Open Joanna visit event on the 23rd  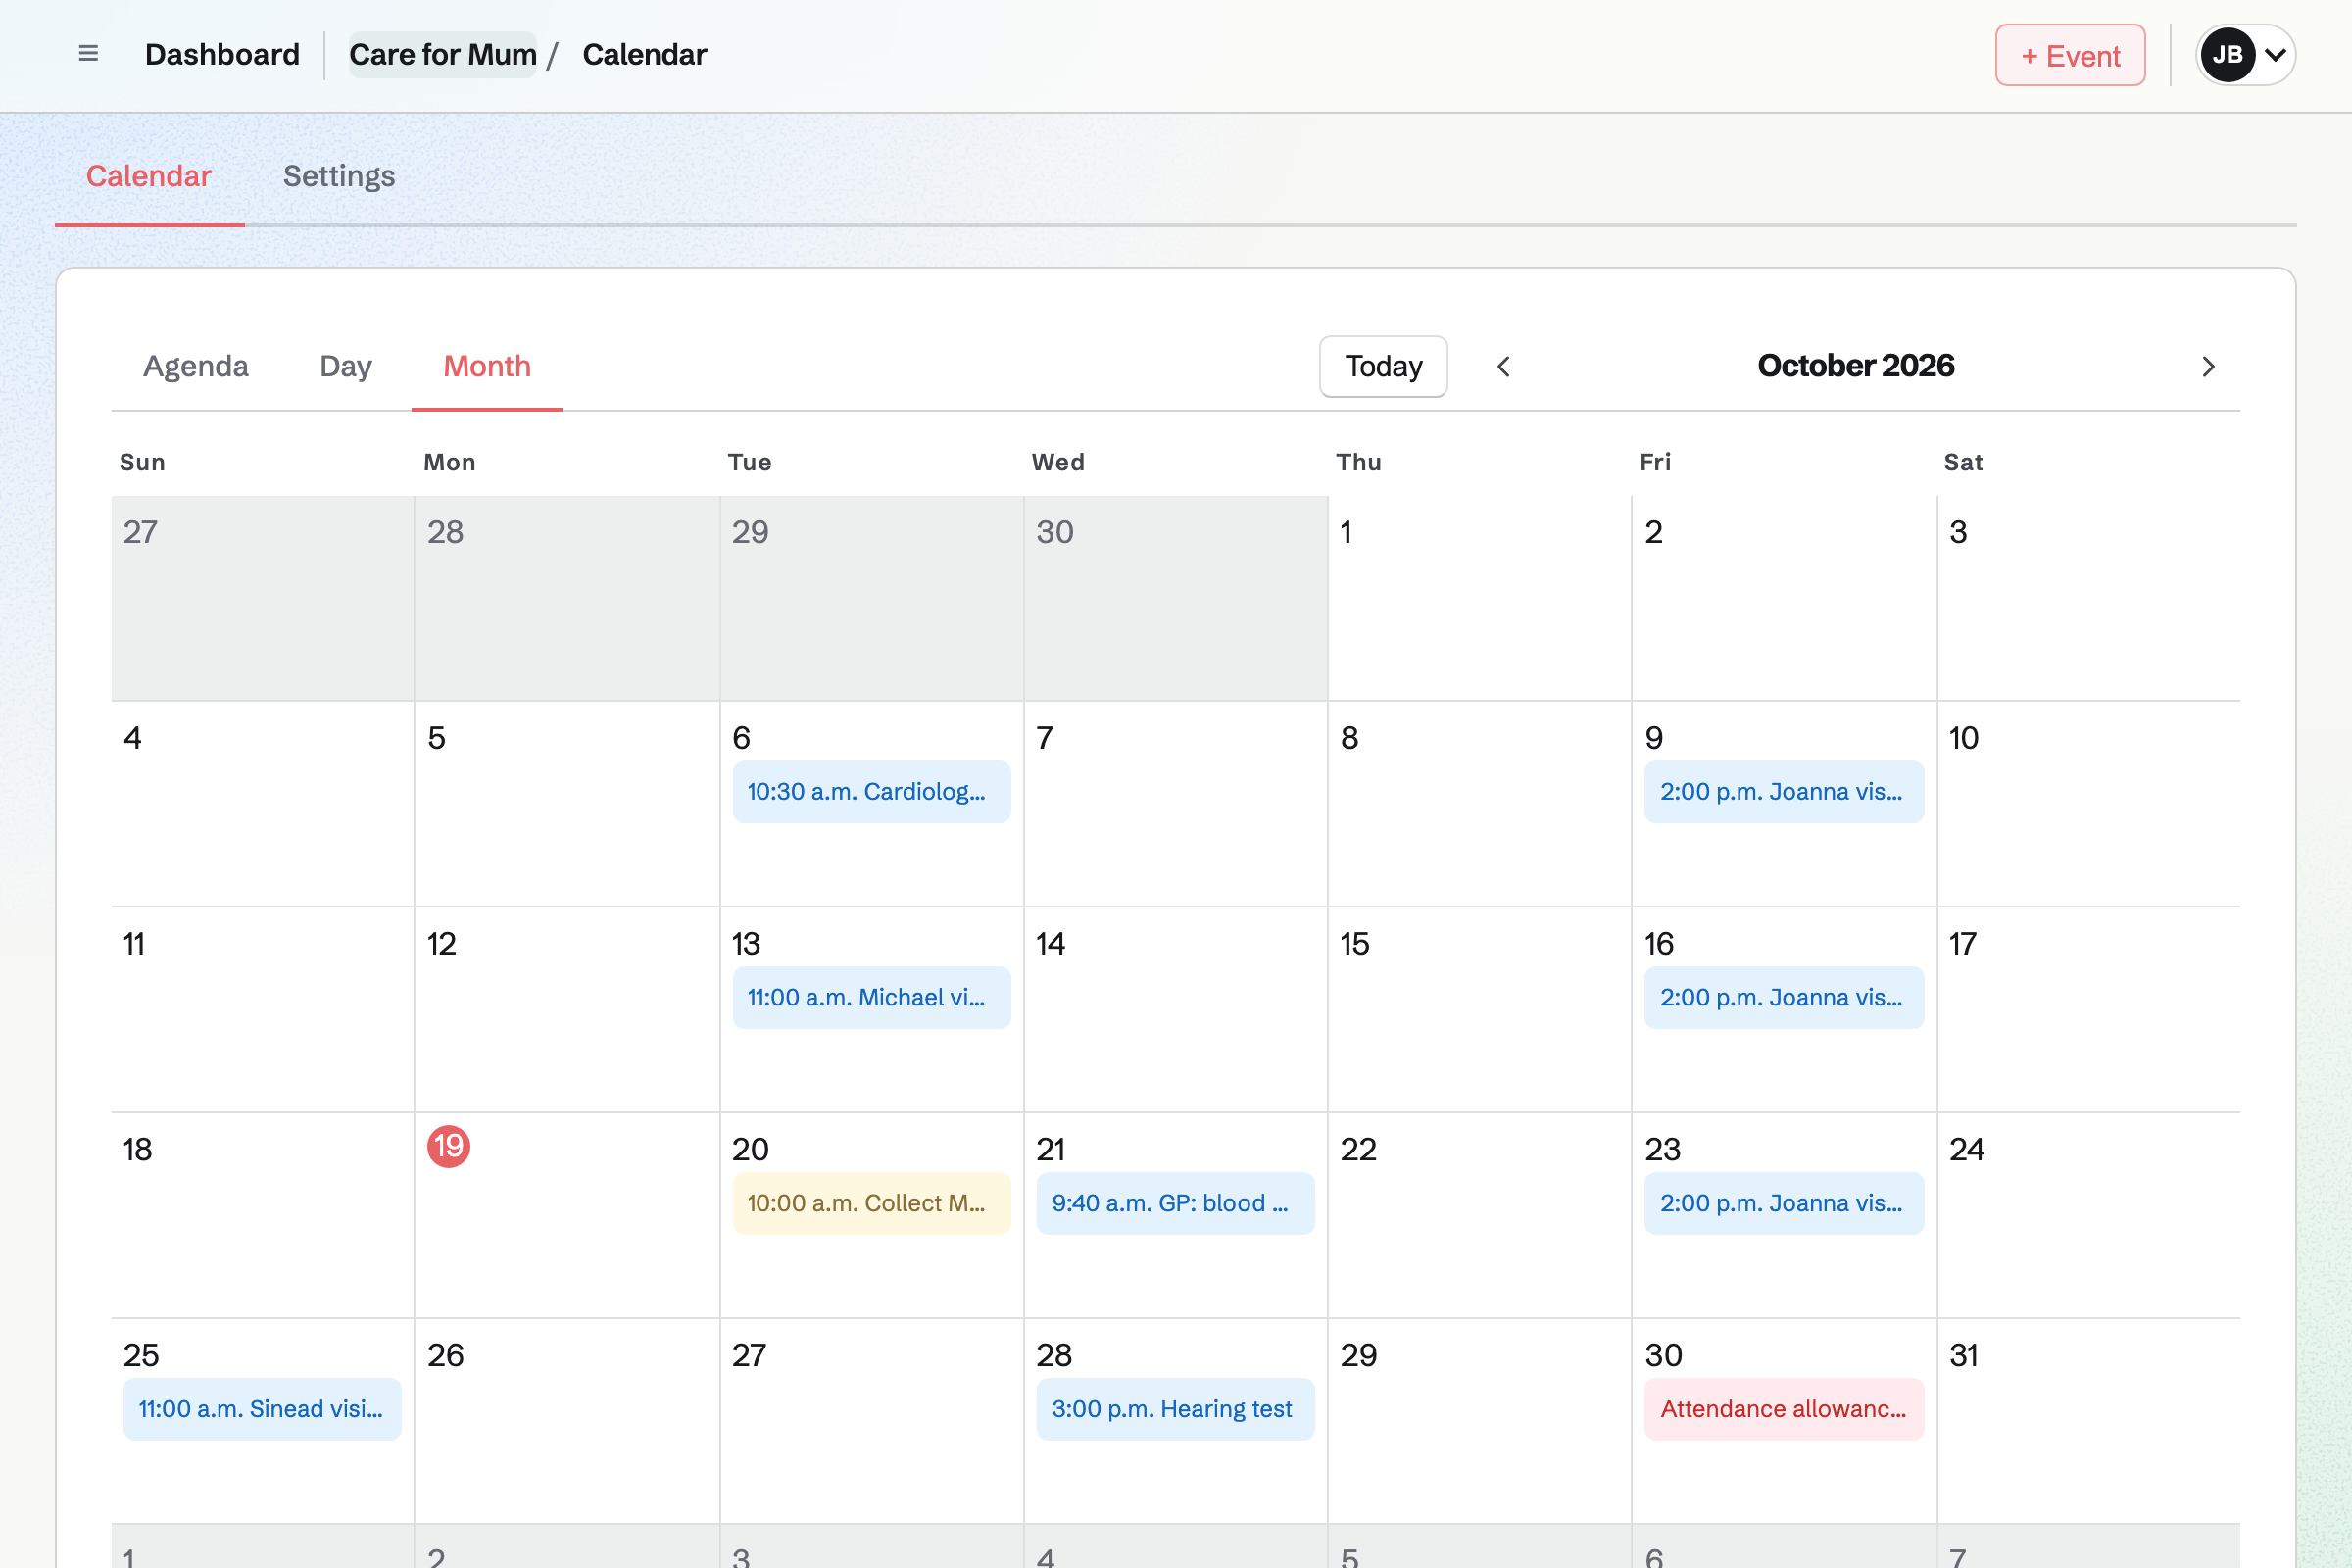1783,1203
